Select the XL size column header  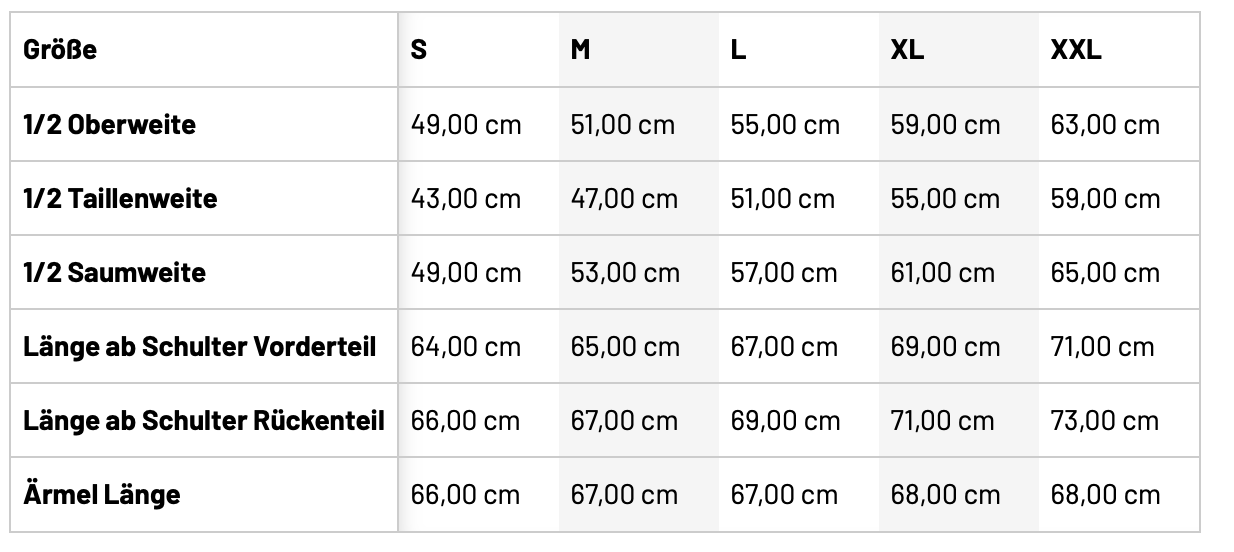[x=907, y=50]
